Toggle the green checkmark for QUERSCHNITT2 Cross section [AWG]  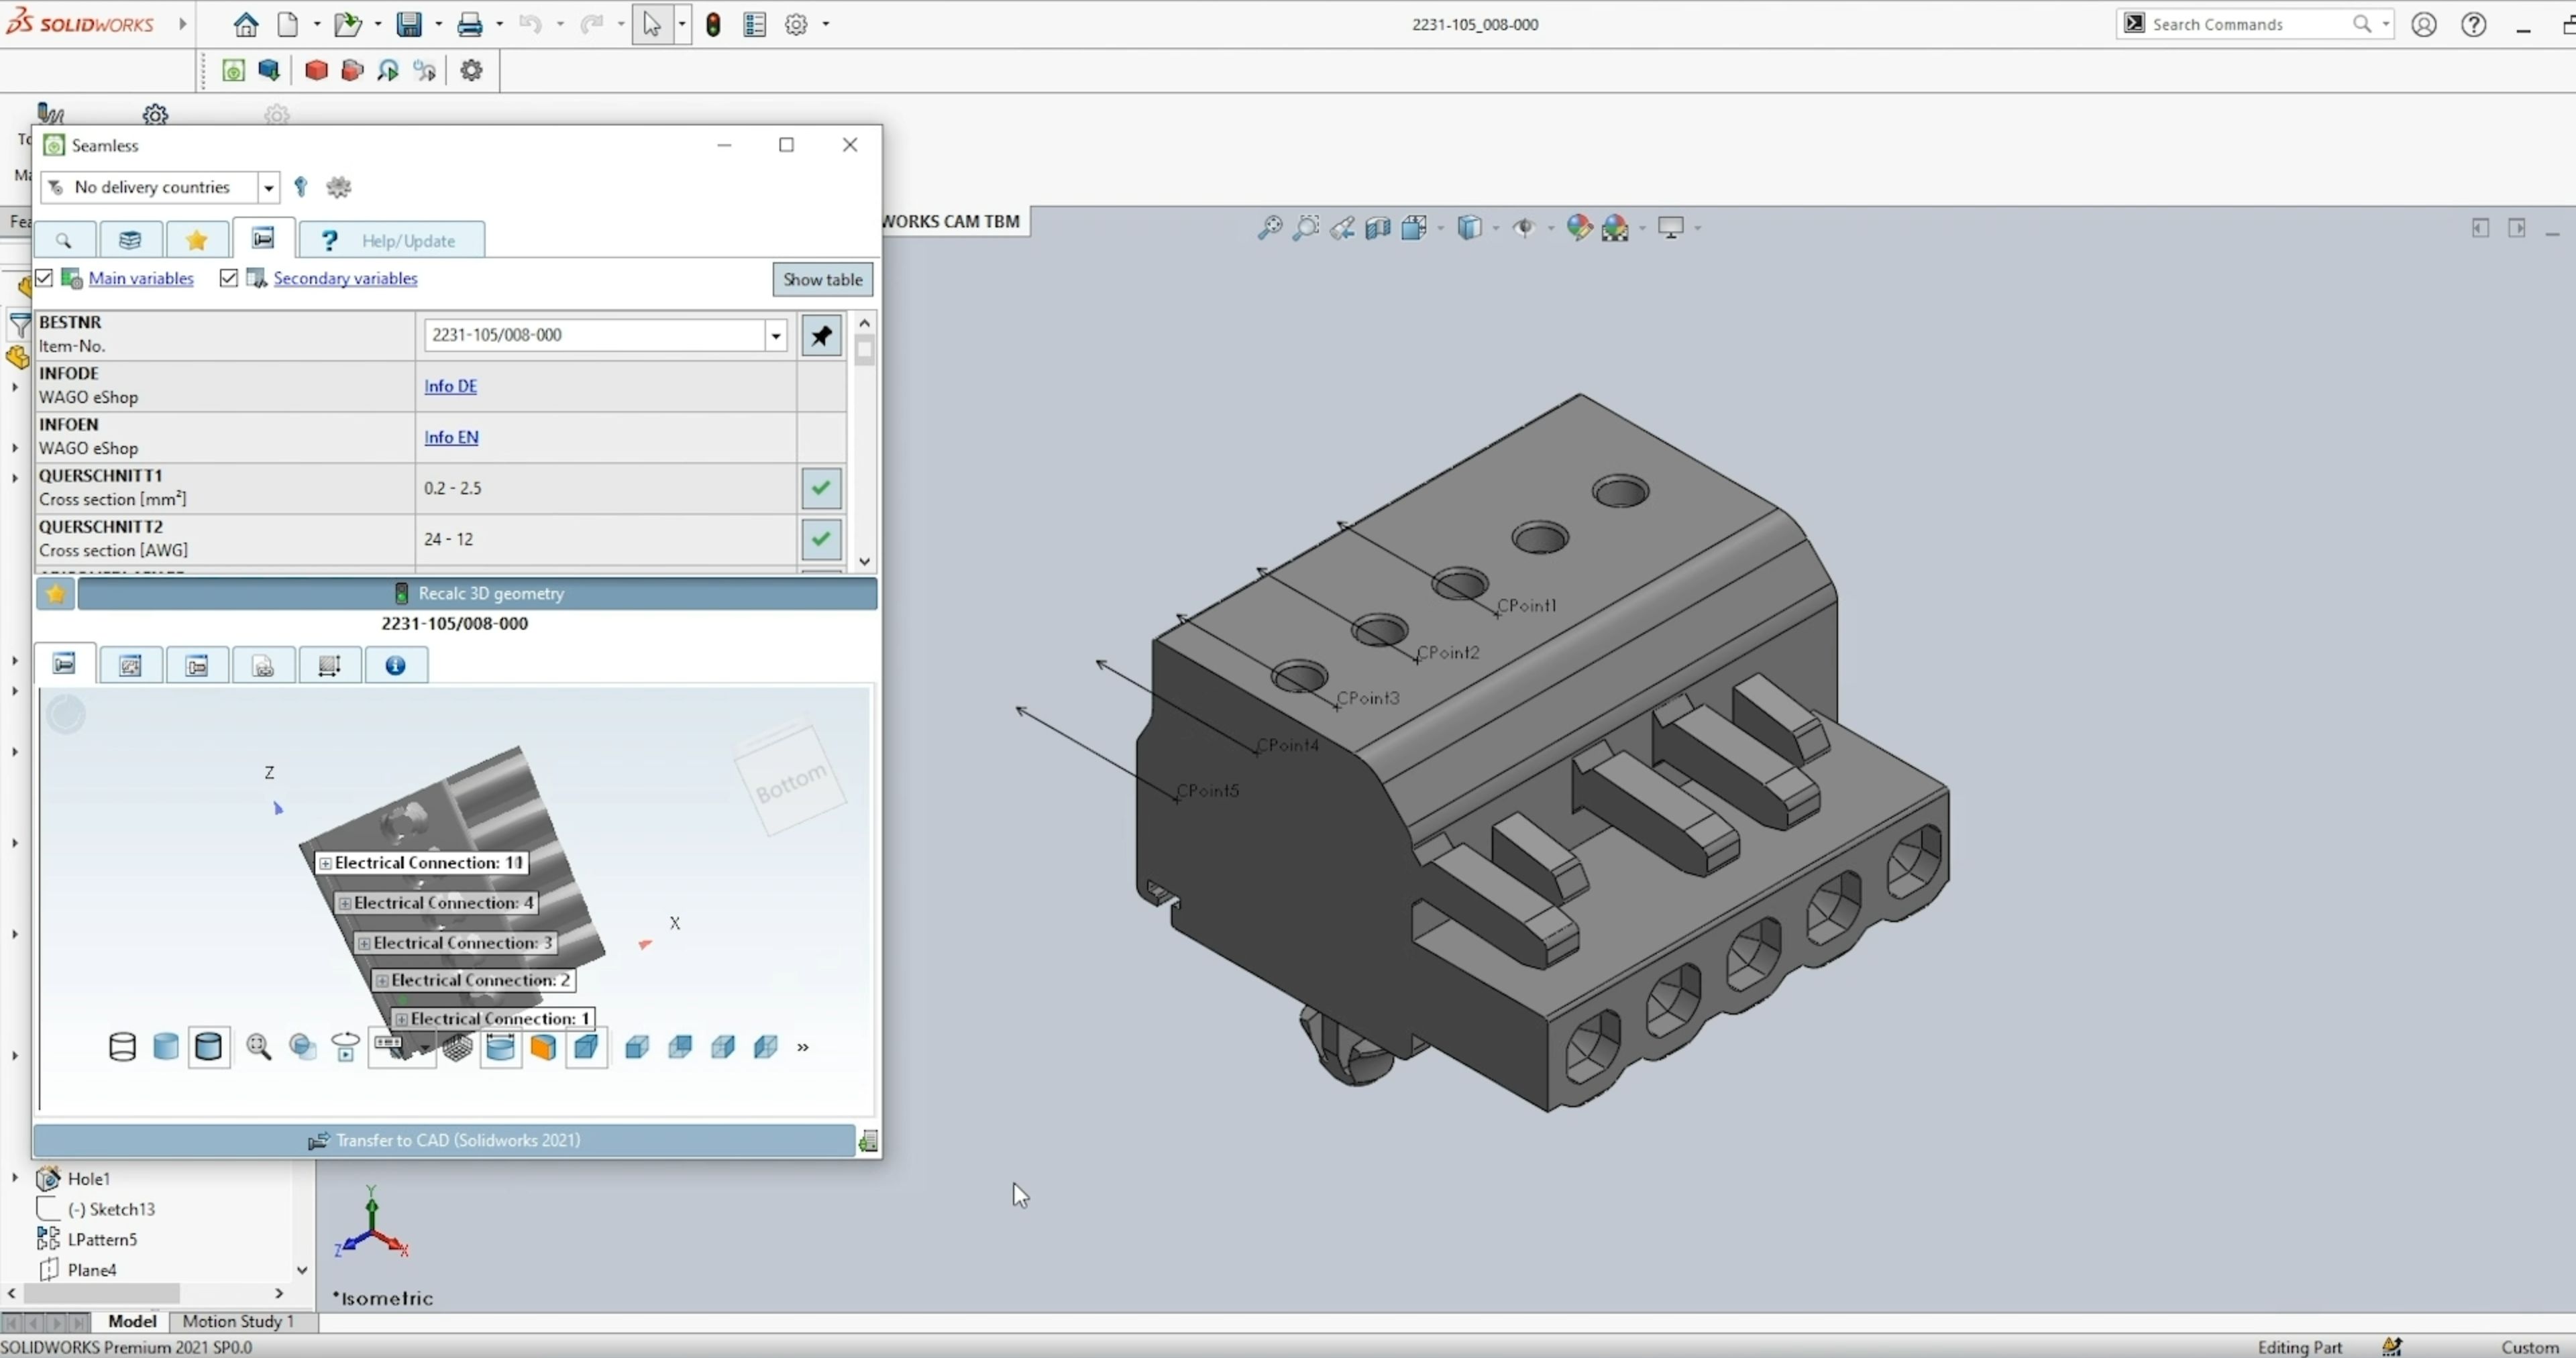[x=821, y=539]
